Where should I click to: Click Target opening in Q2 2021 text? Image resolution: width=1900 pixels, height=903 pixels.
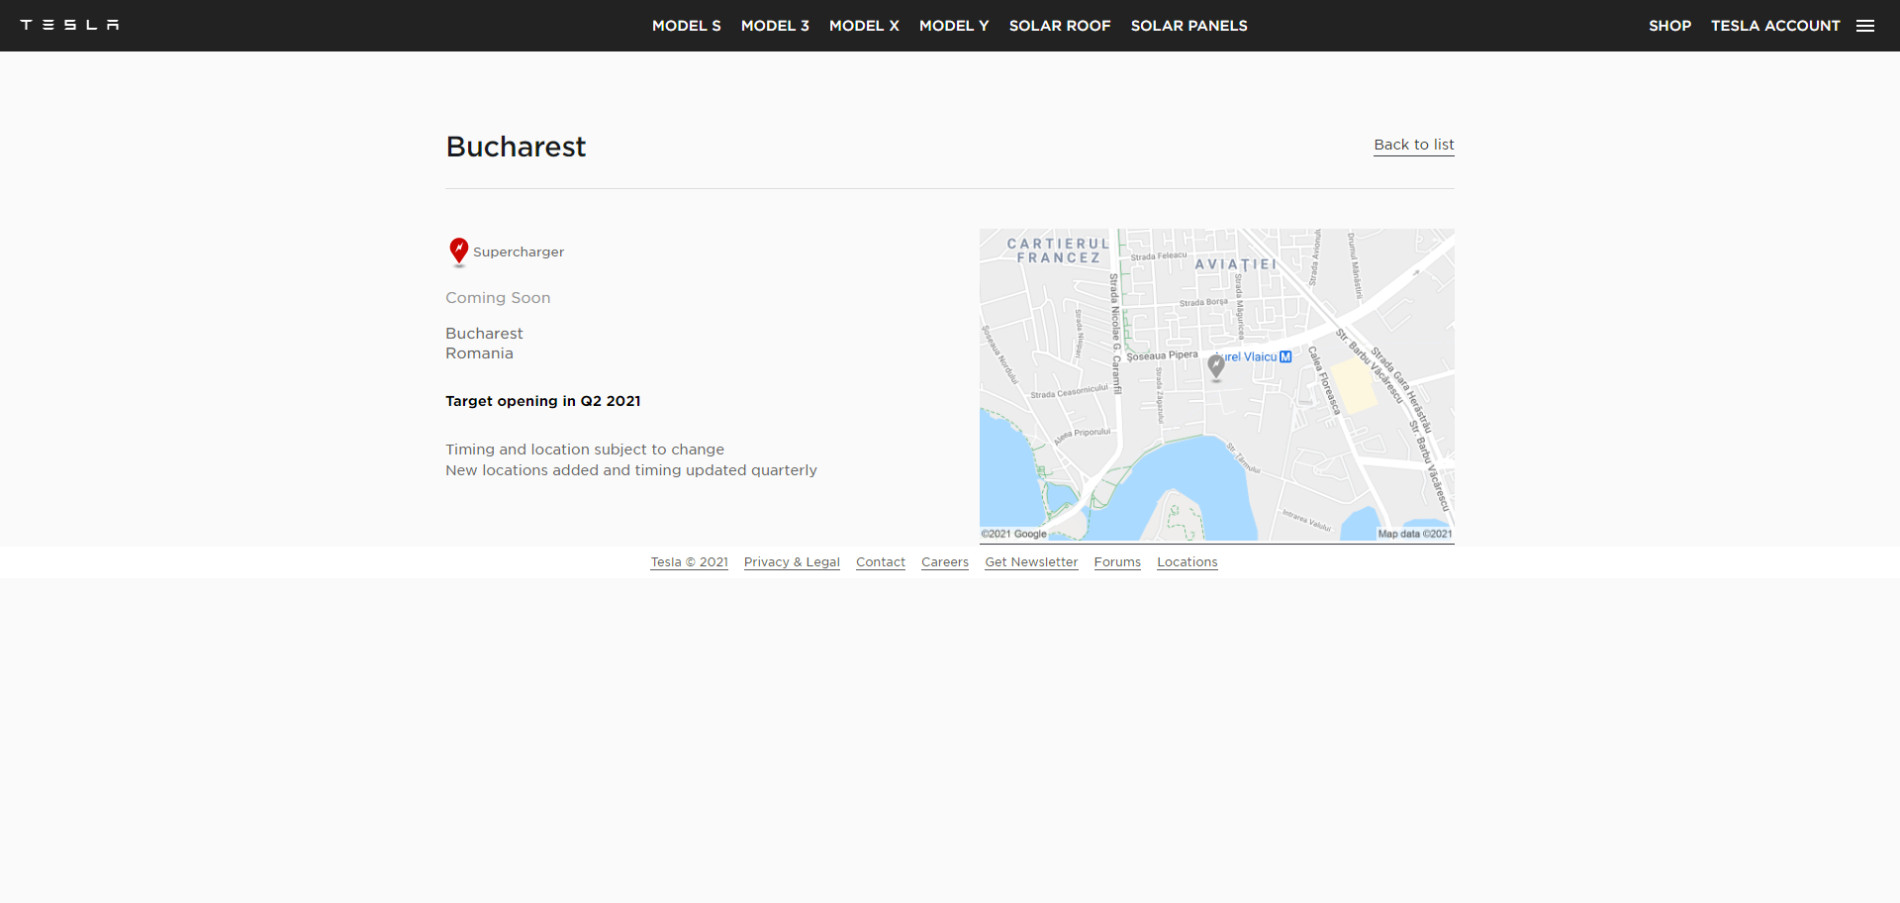coord(543,401)
